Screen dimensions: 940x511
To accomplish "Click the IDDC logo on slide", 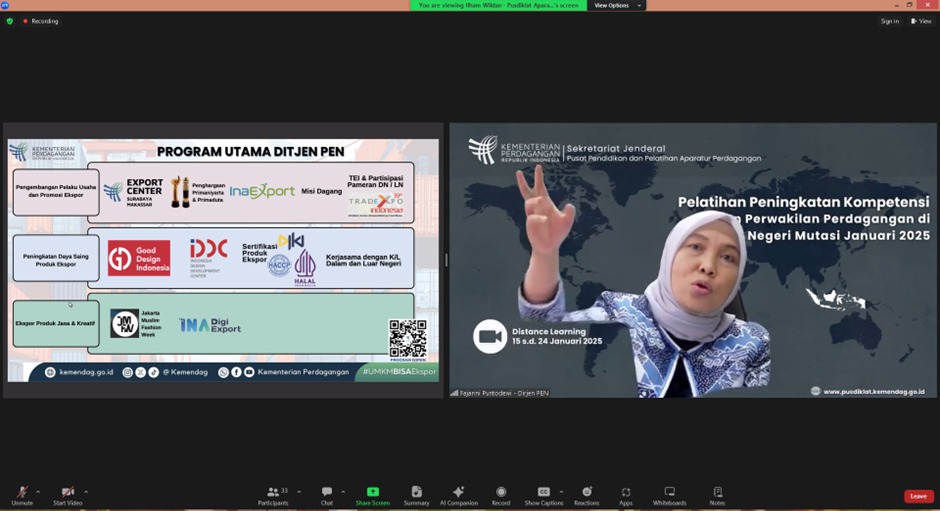I will (209, 257).
